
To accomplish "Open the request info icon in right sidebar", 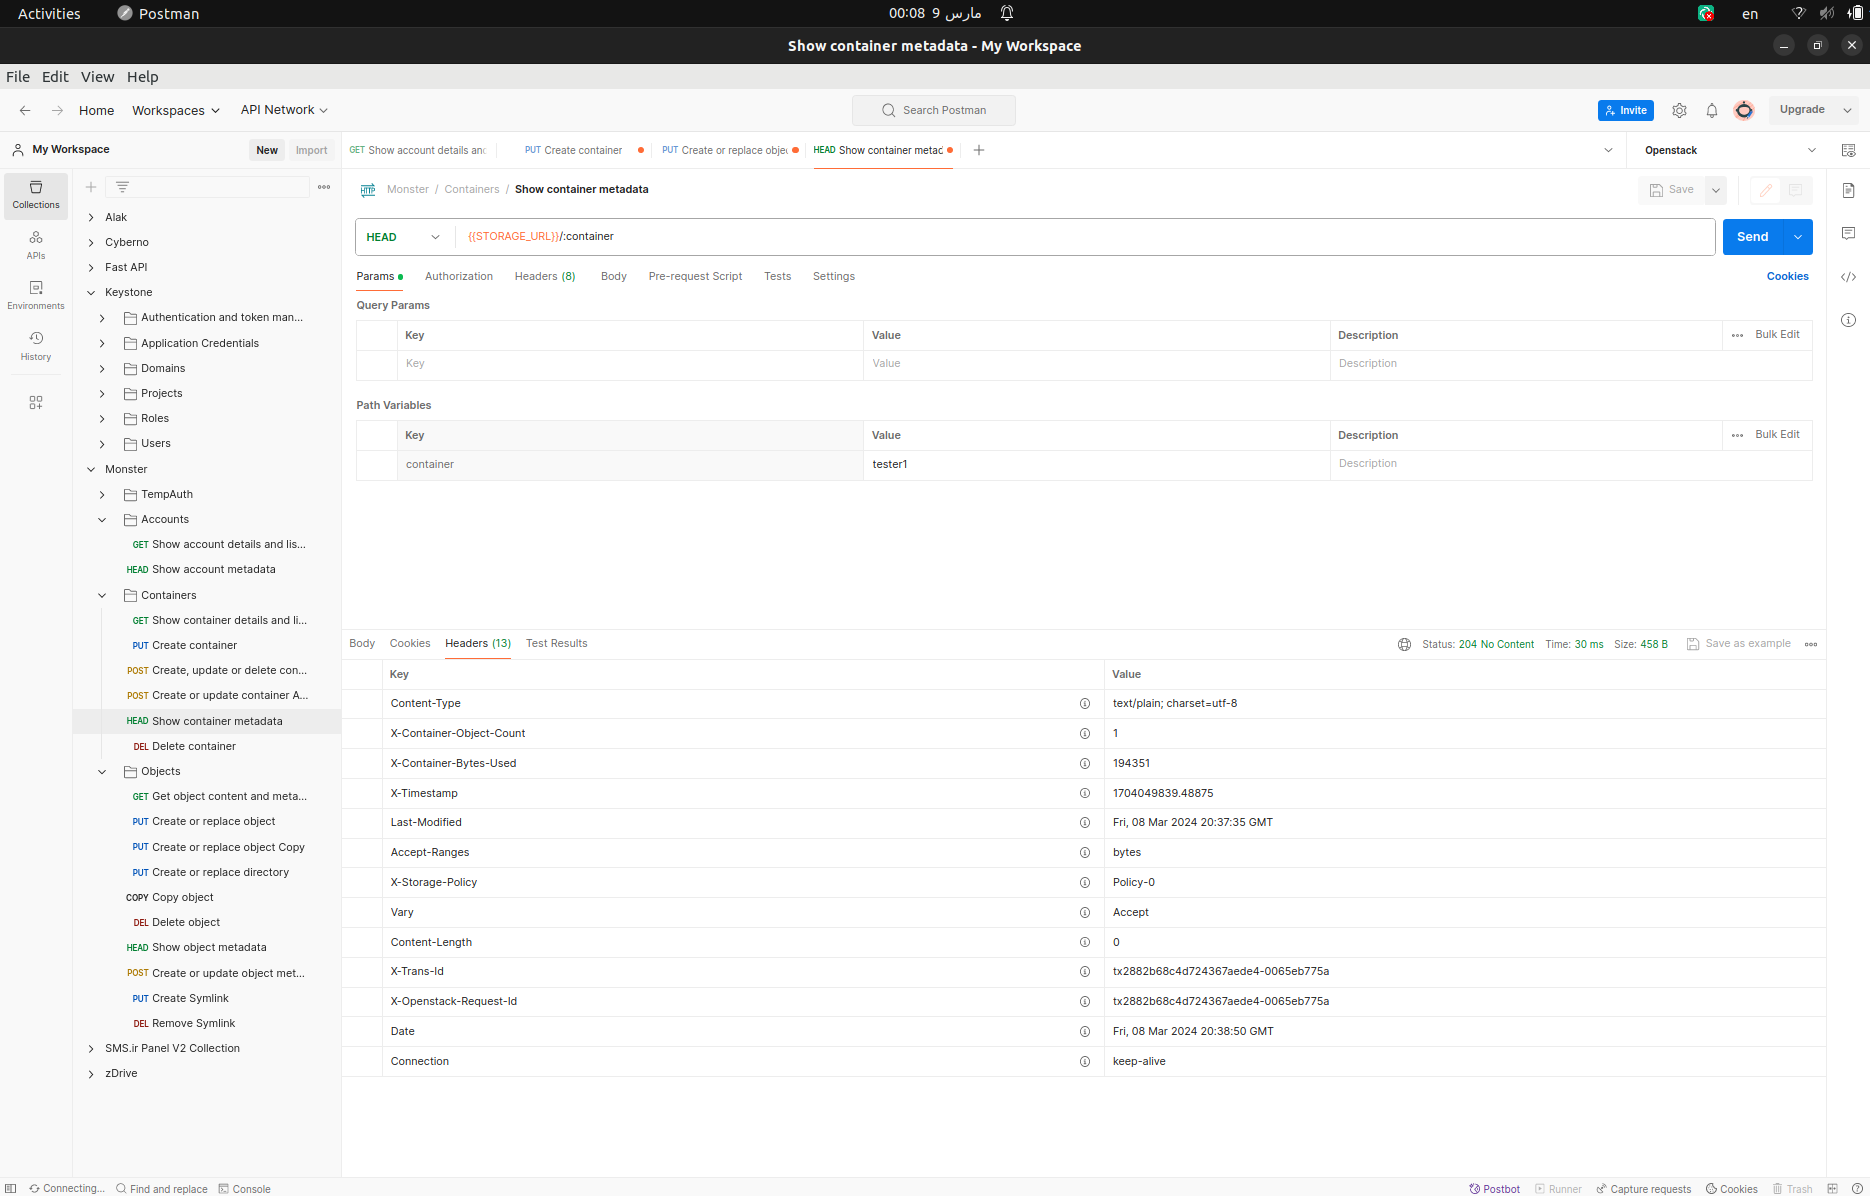I will coord(1848,320).
